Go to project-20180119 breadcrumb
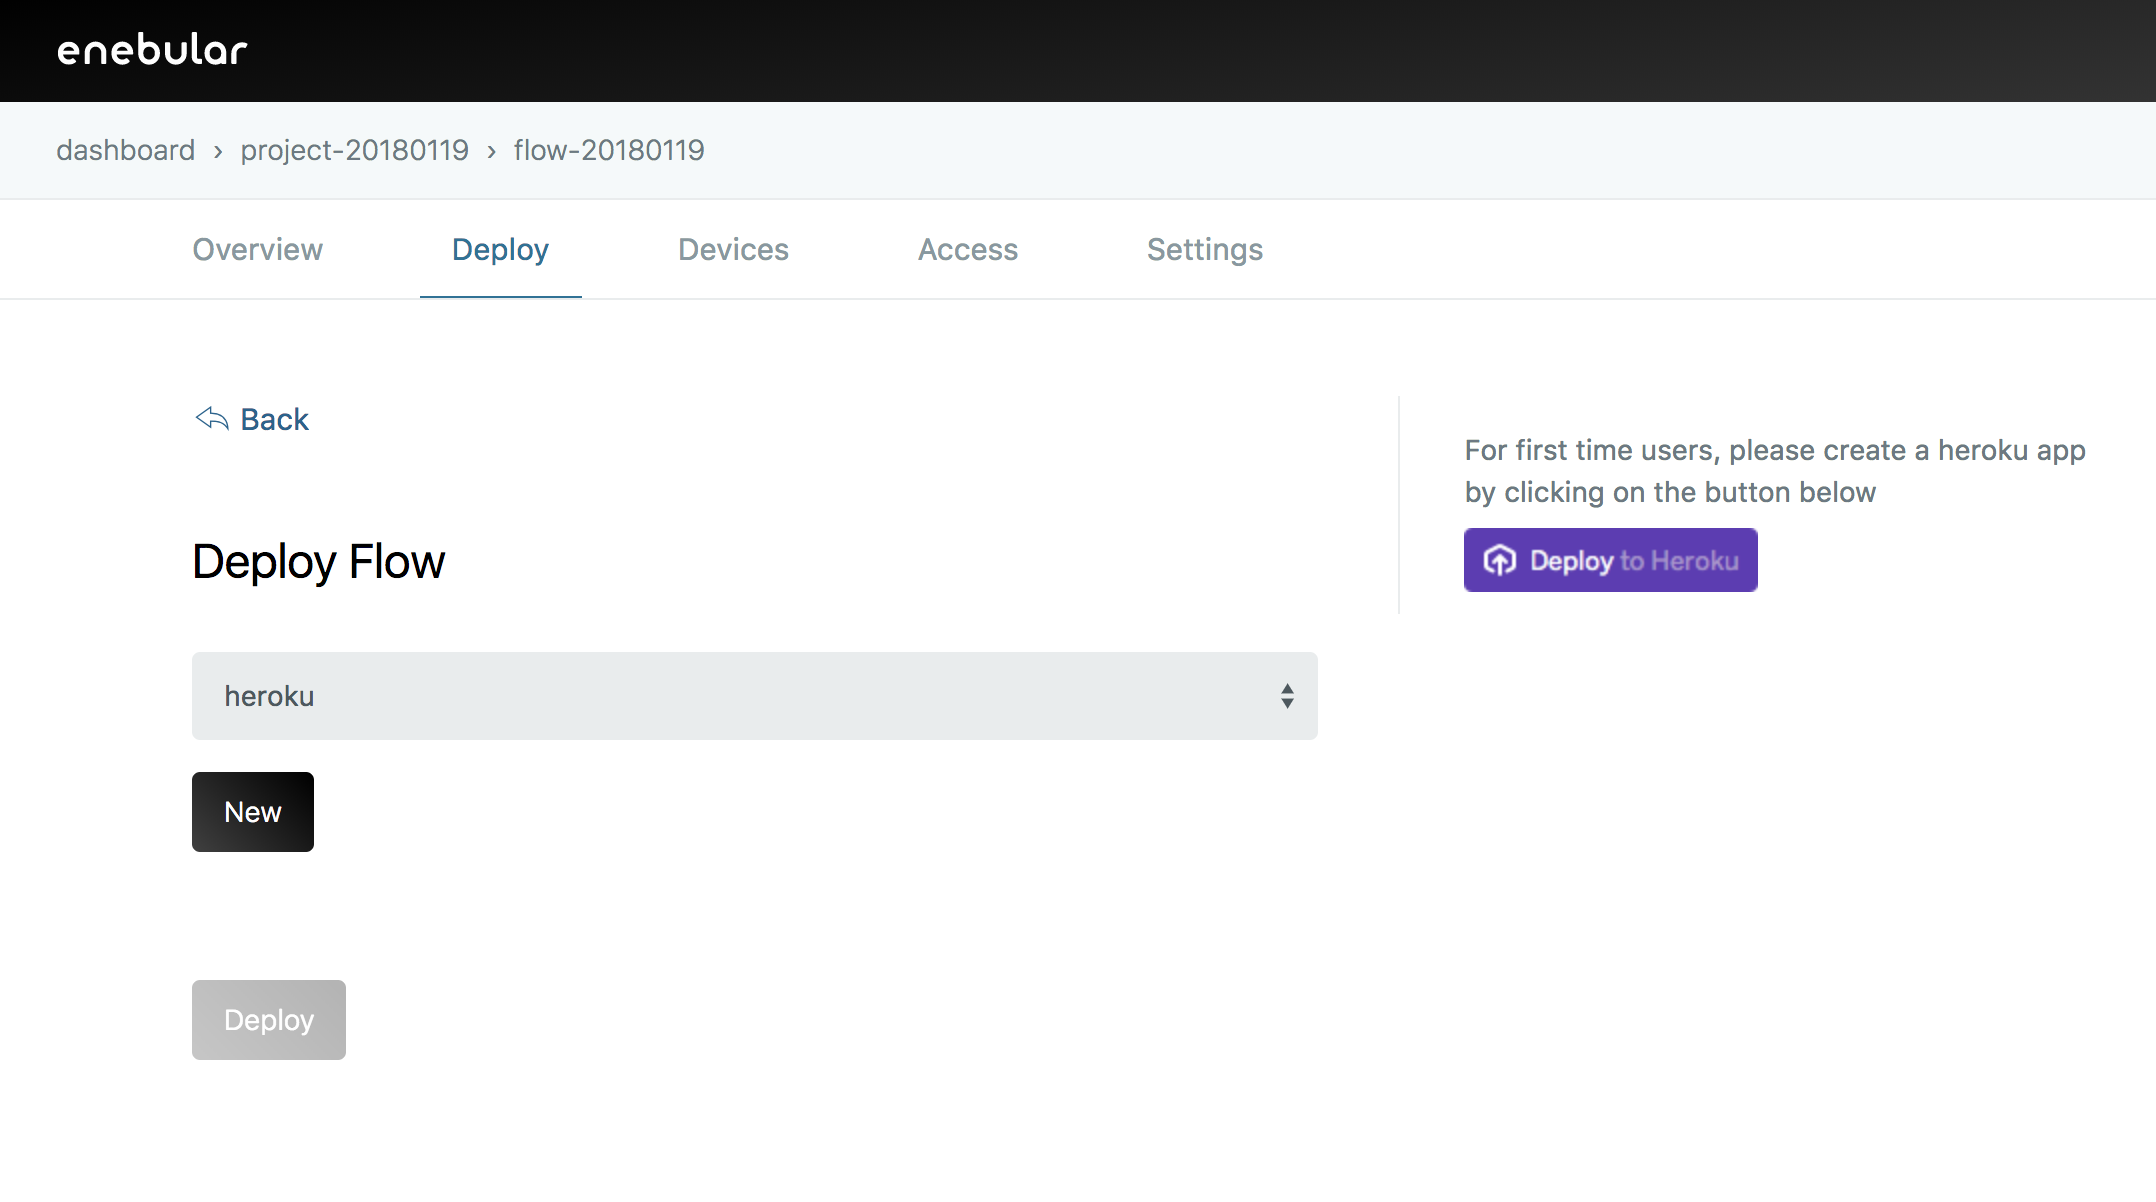The image size is (2156, 1202). click(354, 150)
